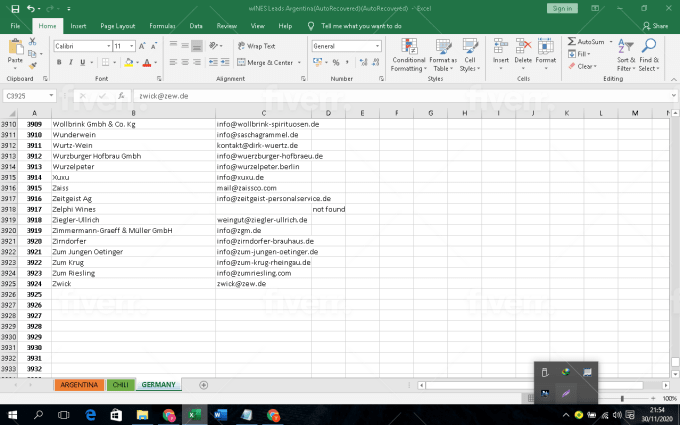Click the Share button
Viewport: 680px width, 425px height.
(655, 25)
